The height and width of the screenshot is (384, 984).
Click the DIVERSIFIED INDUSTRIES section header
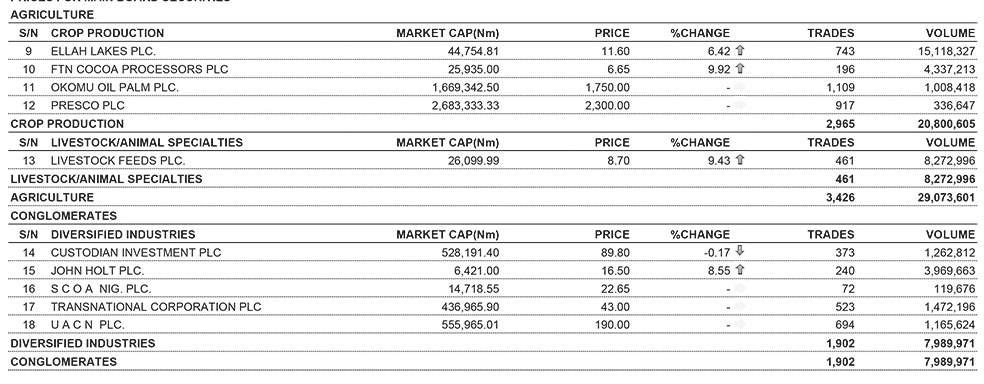pos(123,234)
